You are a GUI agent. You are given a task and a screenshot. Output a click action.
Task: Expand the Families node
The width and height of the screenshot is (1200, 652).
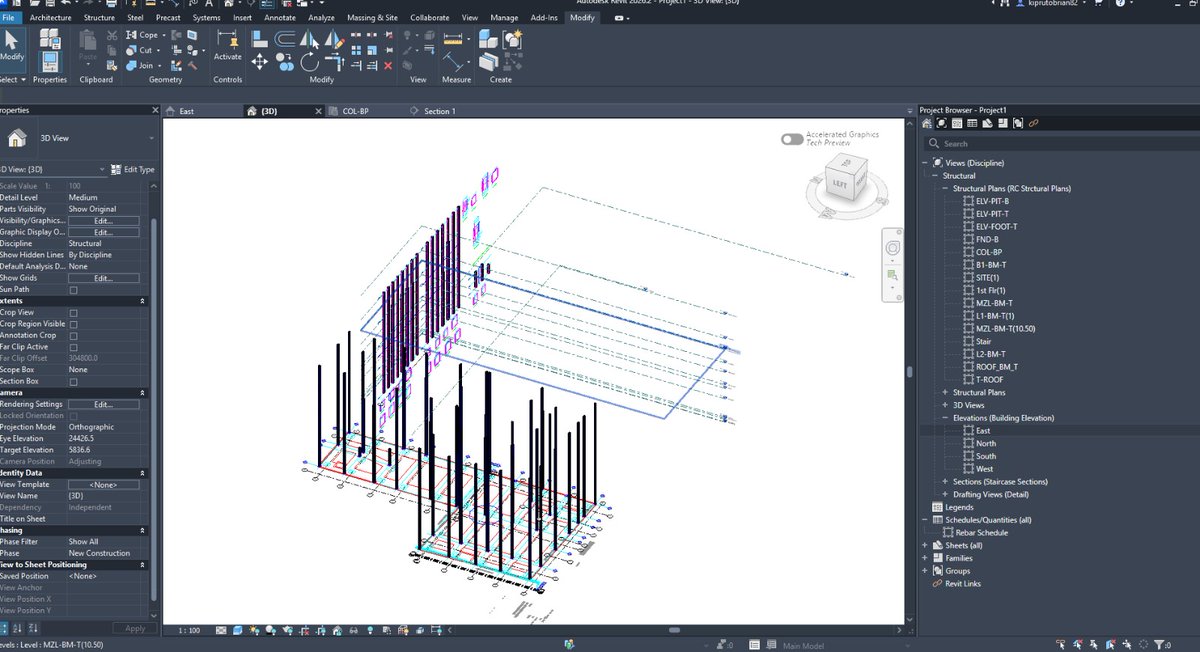click(925, 558)
